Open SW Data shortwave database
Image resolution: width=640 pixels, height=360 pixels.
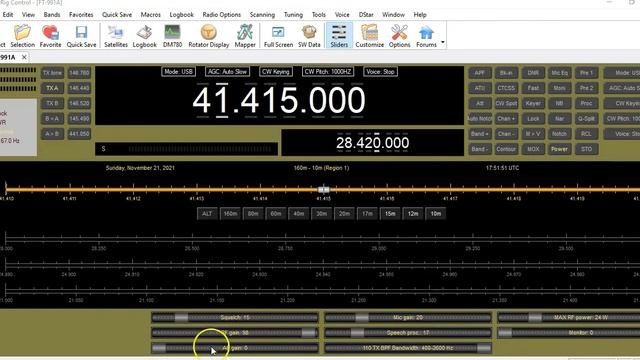point(309,36)
